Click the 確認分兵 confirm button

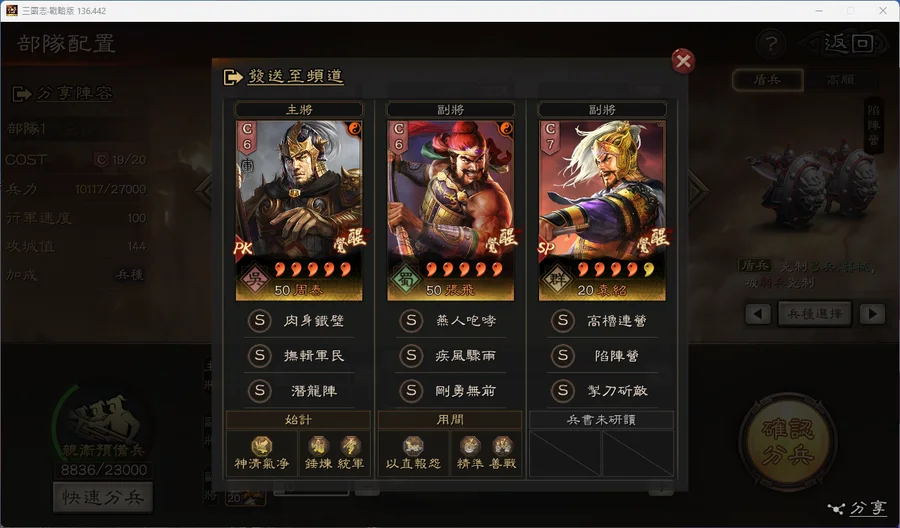pyautogui.click(x=788, y=442)
